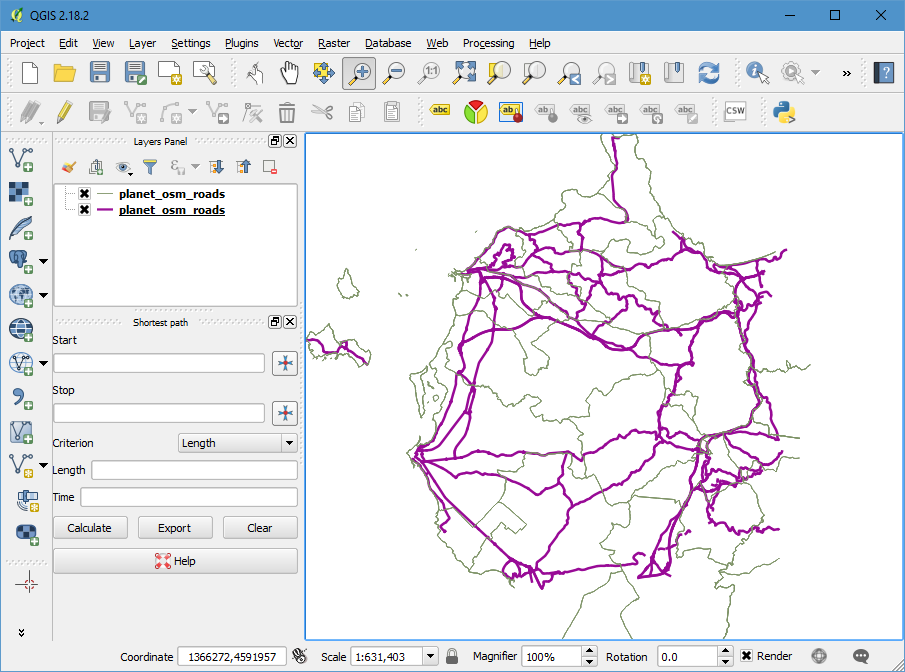Open the Vector menu
The height and width of the screenshot is (672, 905).
pos(288,43)
